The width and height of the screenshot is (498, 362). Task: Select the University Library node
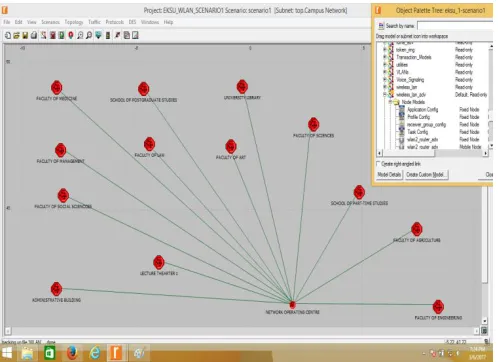(242, 87)
